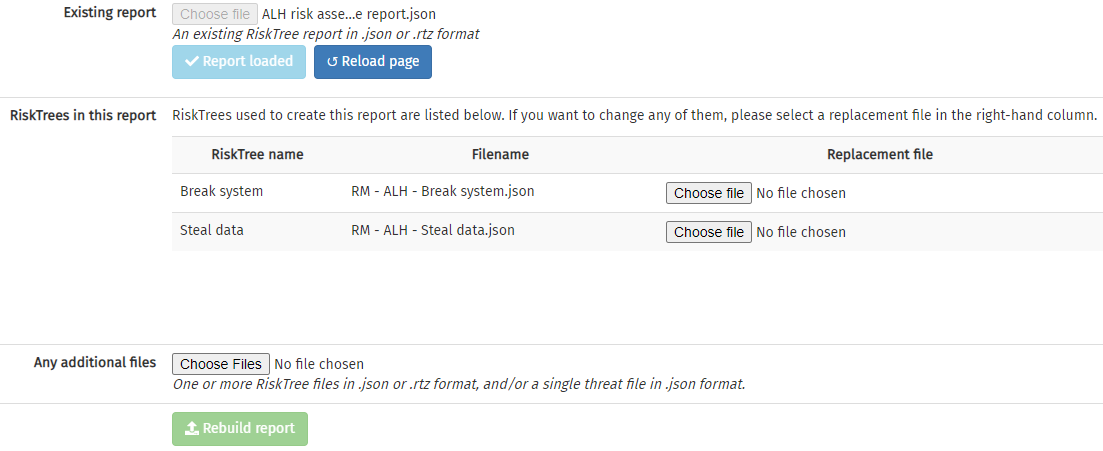The image size is (1103, 451).
Task: Click filename RM - ALH - Break system.json
Action: [442, 192]
